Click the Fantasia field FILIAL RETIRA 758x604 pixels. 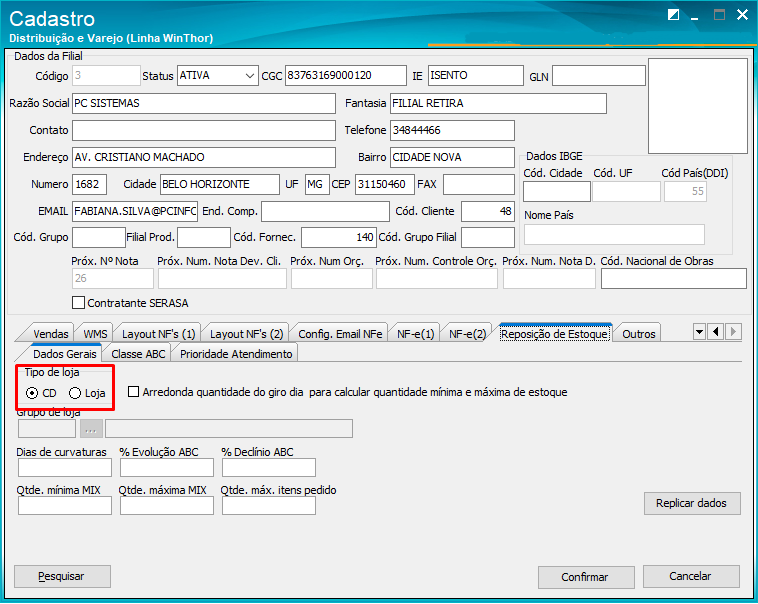tap(498, 103)
